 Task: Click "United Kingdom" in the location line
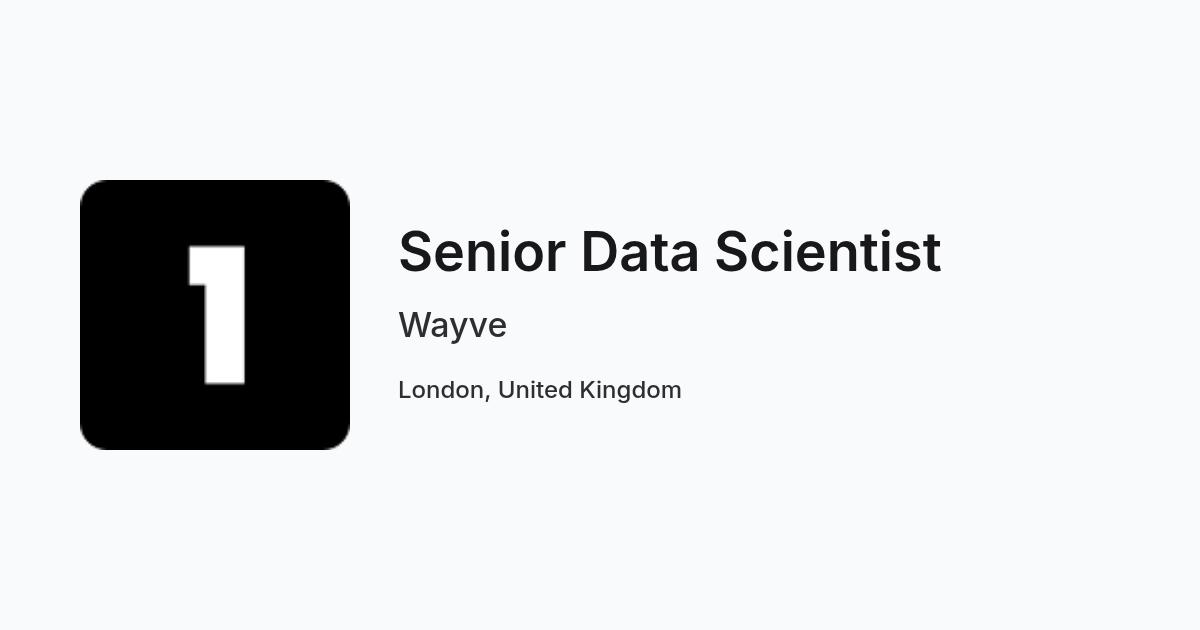[590, 390]
